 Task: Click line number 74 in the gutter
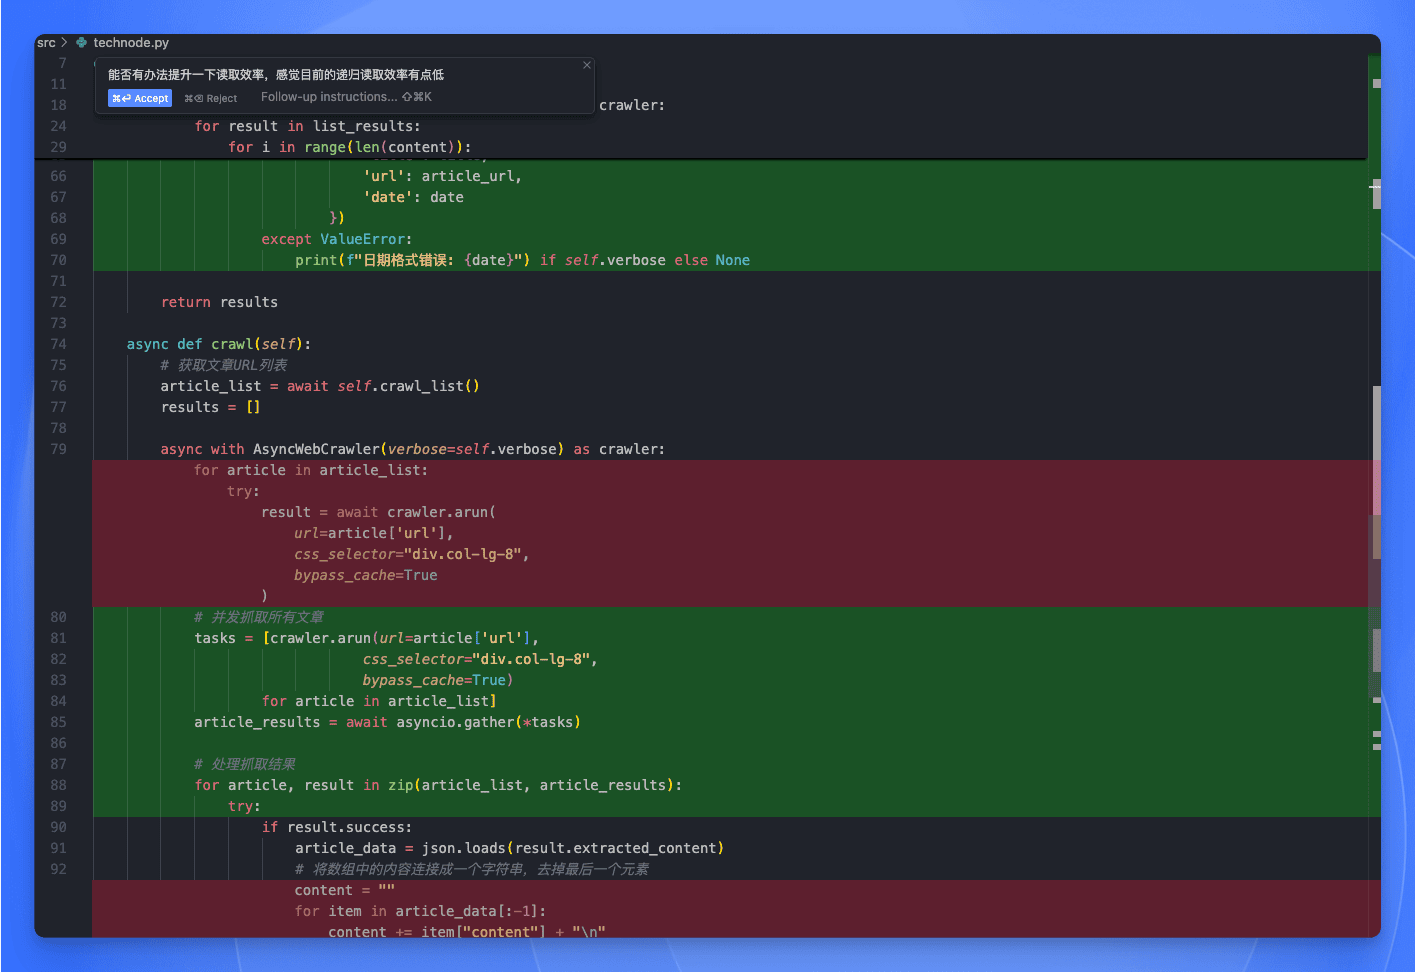coord(58,344)
